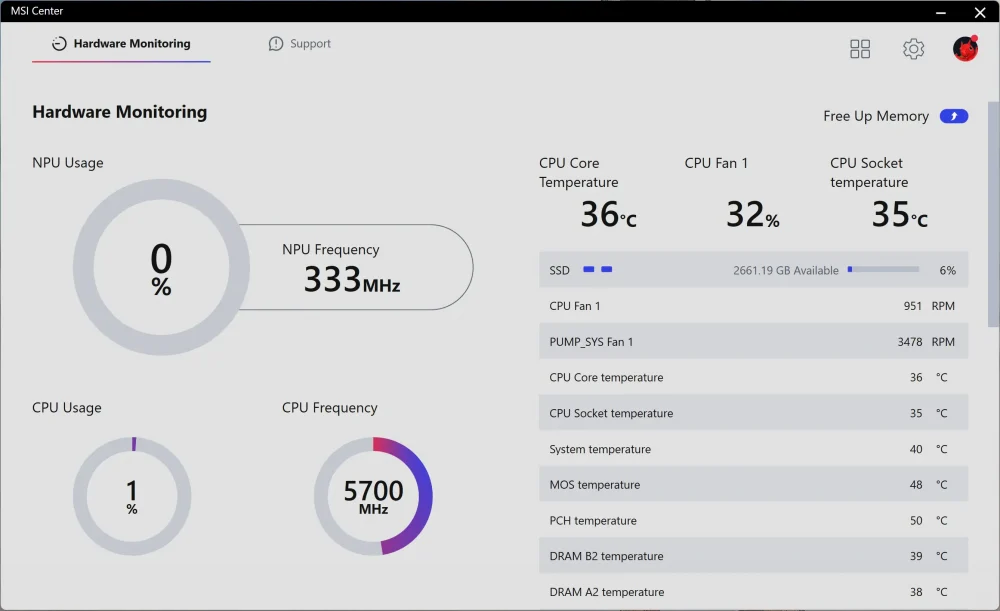The width and height of the screenshot is (1000, 611).
Task: Open the features grid view icon
Action: pyautogui.click(x=860, y=49)
